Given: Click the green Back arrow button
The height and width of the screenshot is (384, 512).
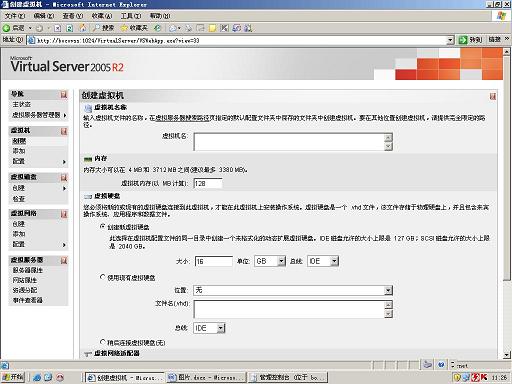Looking at the screenshot, I should pos(6,28).
